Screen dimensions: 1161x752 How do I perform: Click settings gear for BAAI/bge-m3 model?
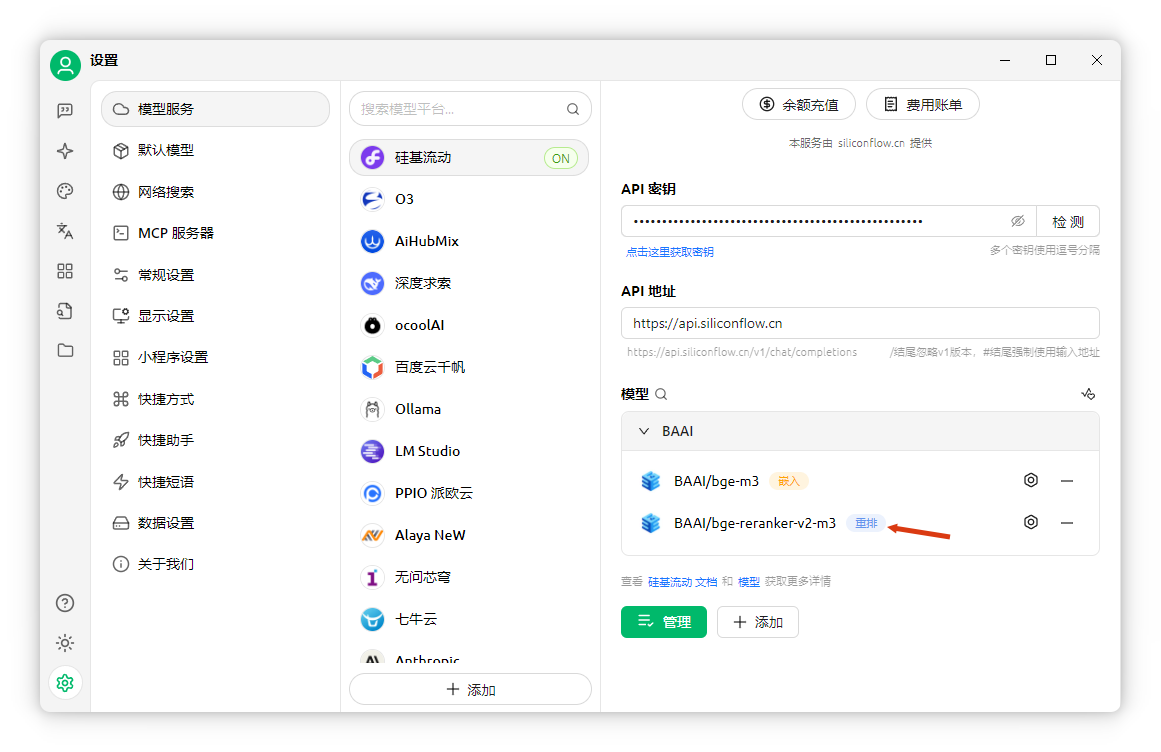tap(1031, 481)
